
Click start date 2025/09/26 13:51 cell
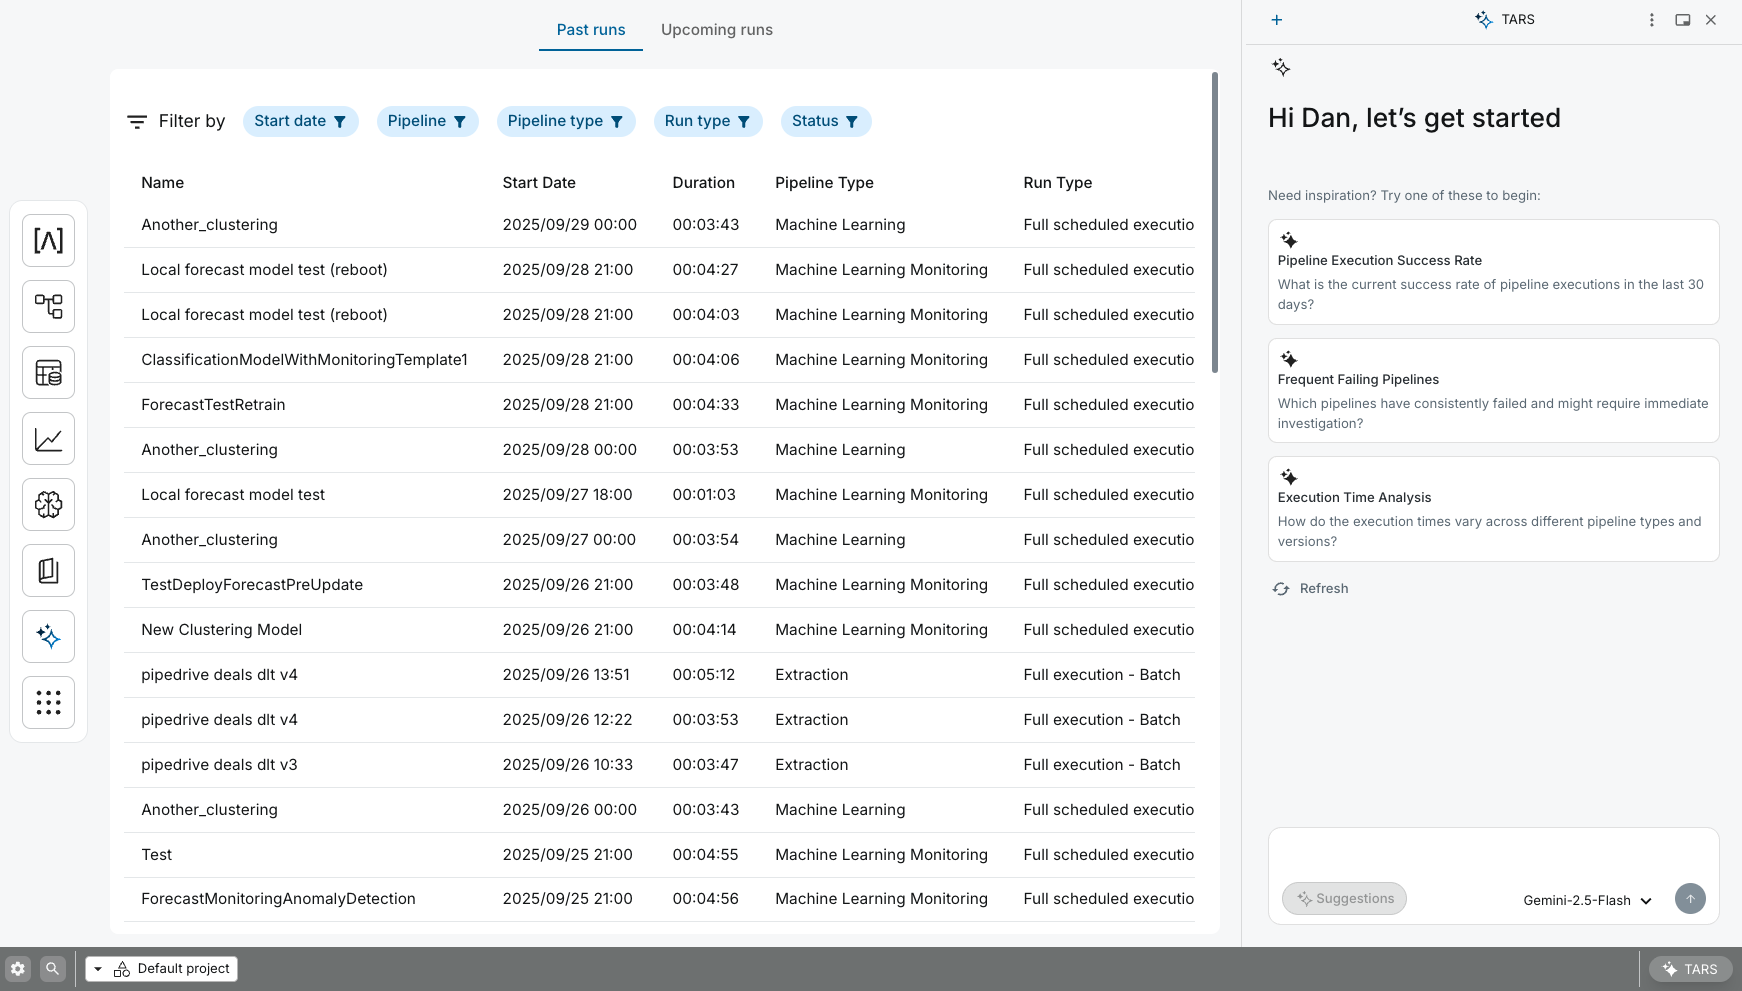tap(566, 675)
